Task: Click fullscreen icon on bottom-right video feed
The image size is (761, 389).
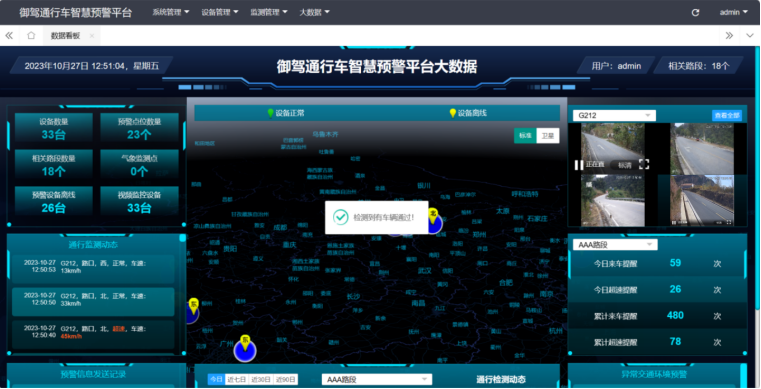Action: pos(728,222)
